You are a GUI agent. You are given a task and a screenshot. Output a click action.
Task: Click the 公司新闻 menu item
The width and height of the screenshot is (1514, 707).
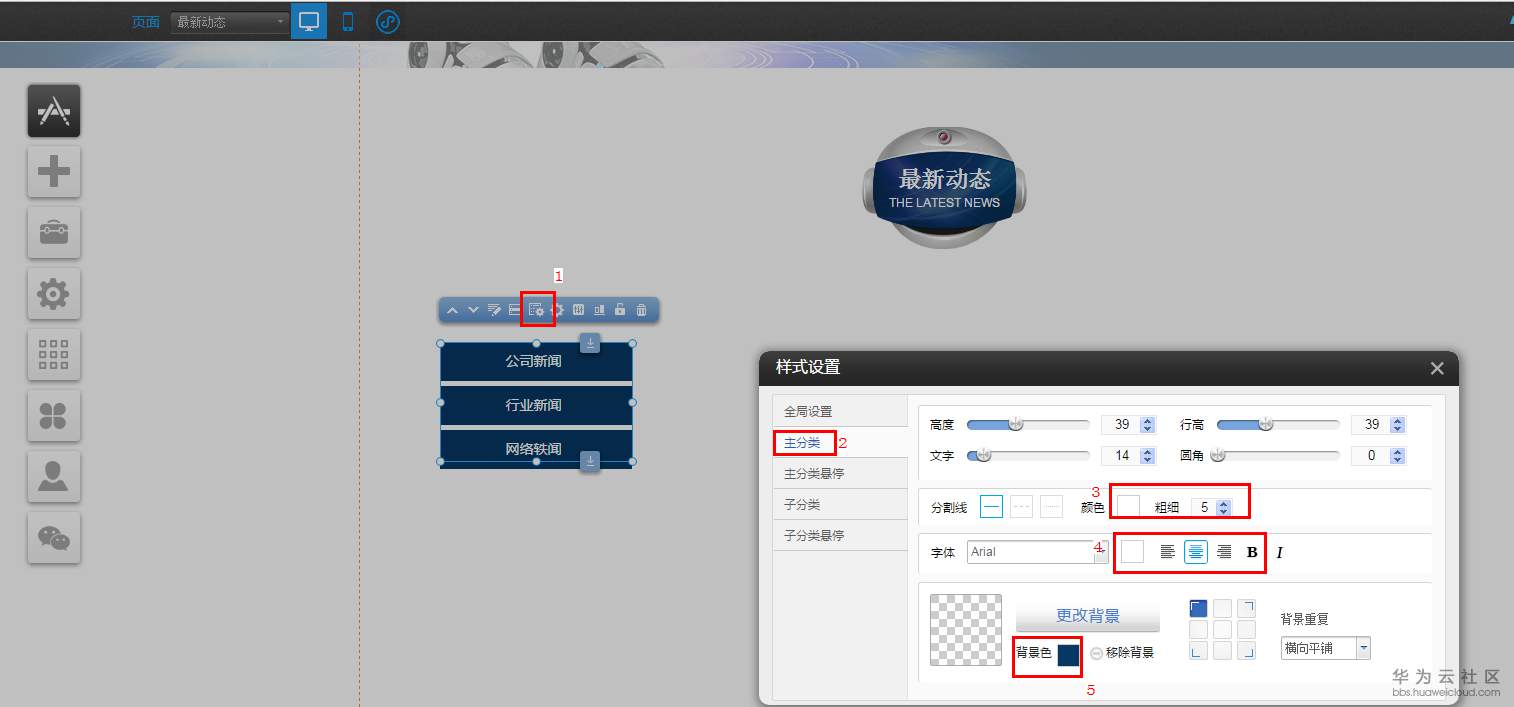536,362
